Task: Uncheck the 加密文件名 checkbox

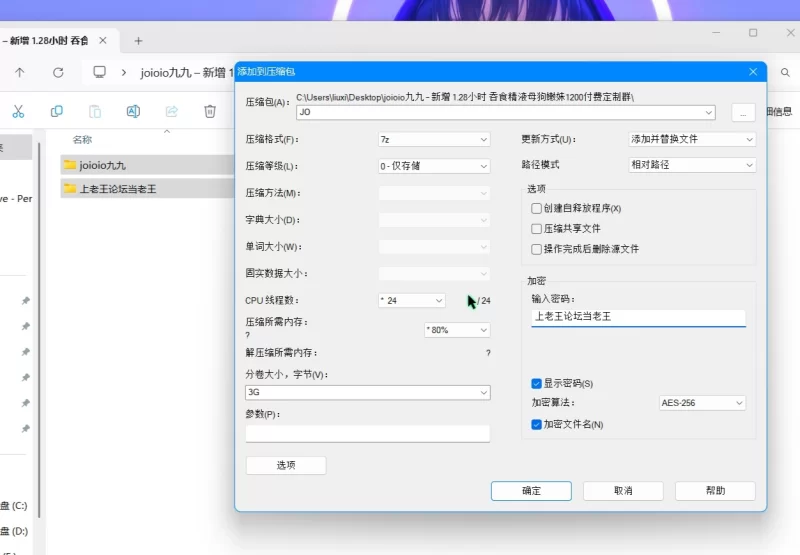Action: (536, 424)
